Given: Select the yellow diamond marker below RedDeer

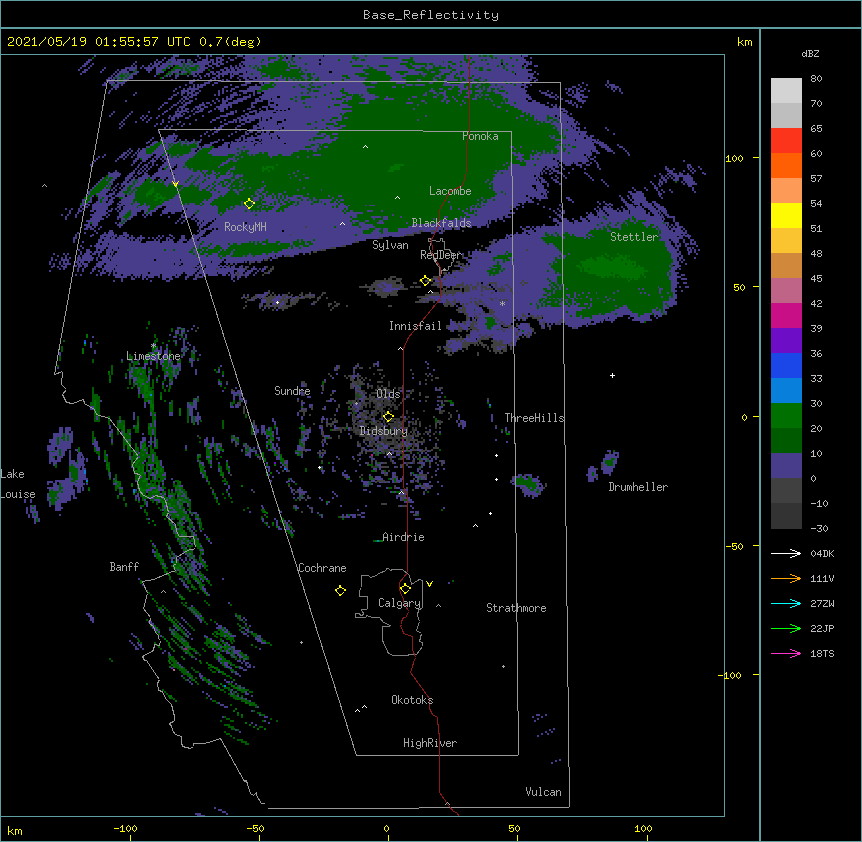Looking at the screenshot, I should point(425,281).
